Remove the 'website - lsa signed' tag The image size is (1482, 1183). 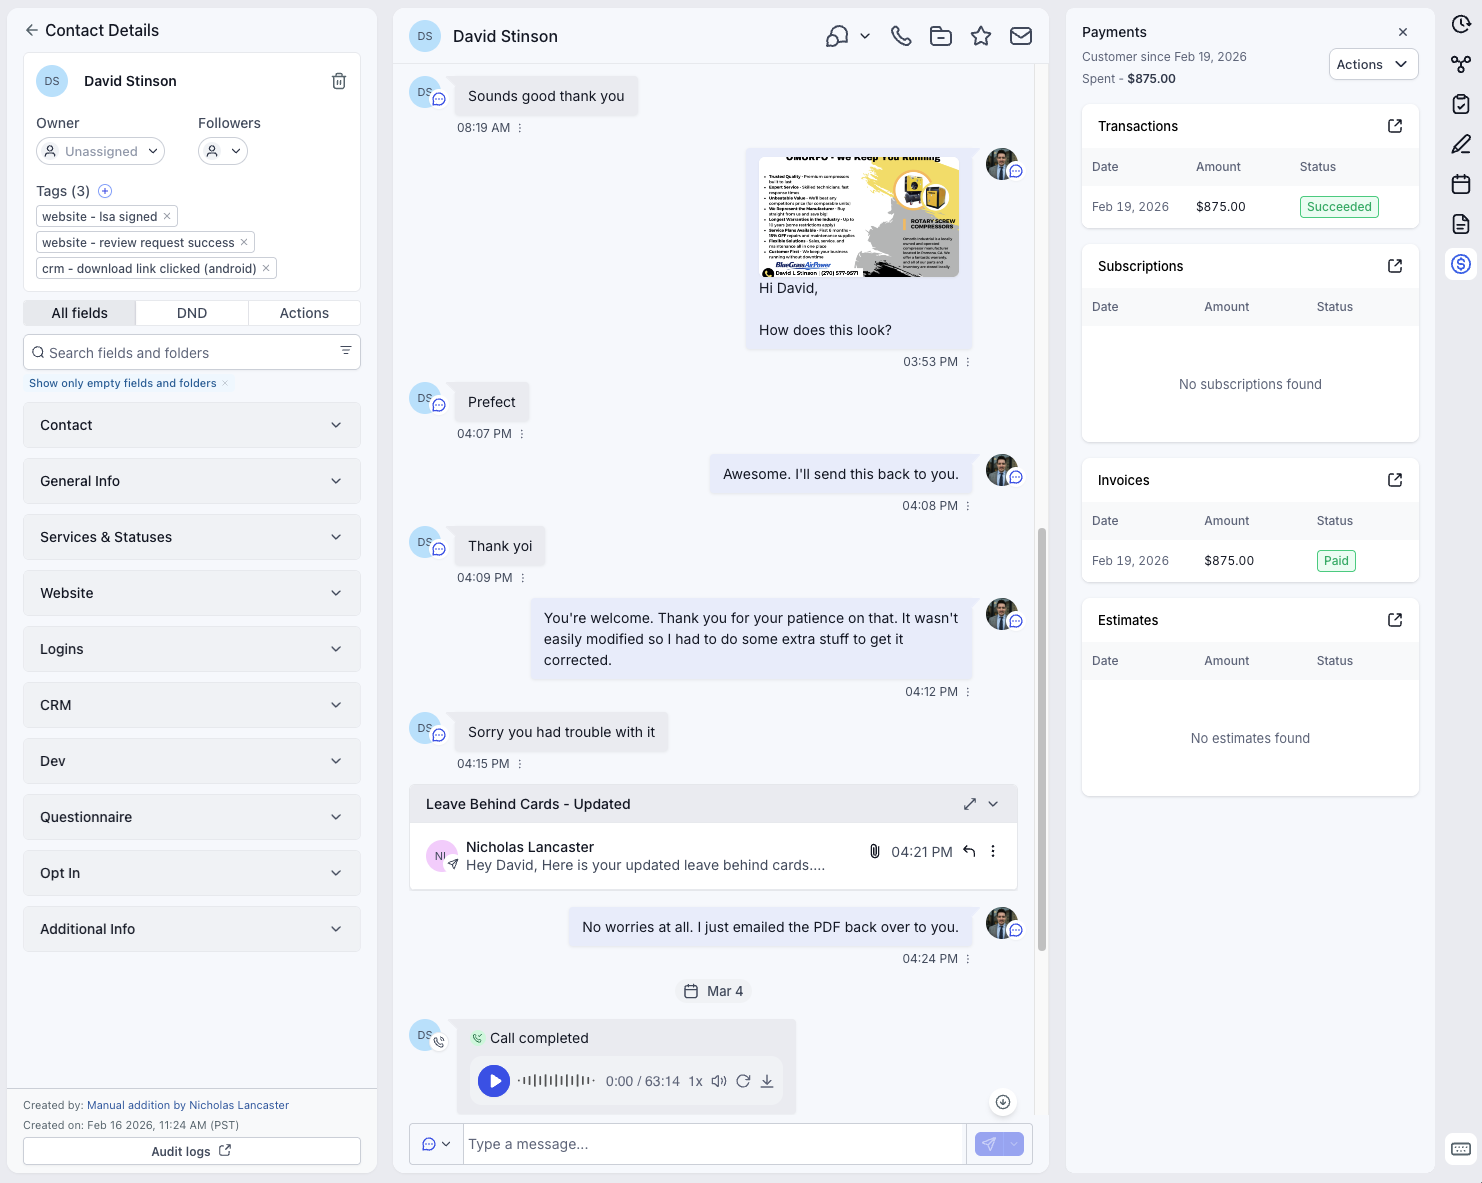coord(166,216)
